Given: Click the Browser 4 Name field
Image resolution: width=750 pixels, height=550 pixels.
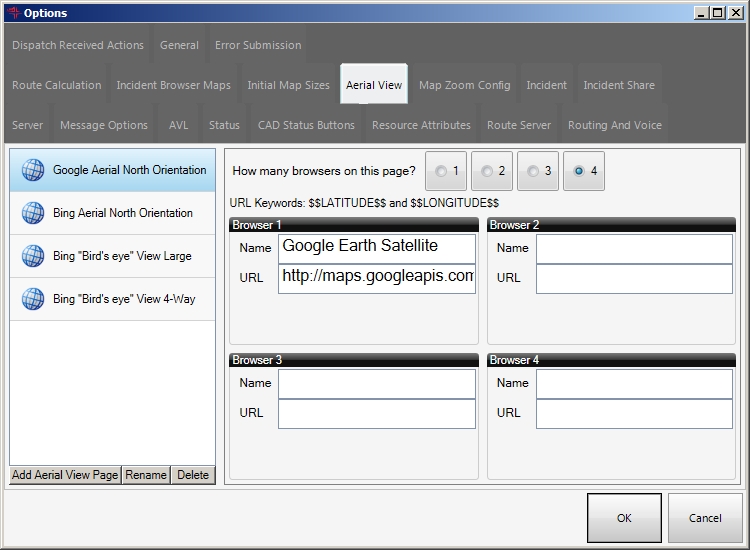Looking at the screenshot, I should pyautogui.click(x=634, y=384).
